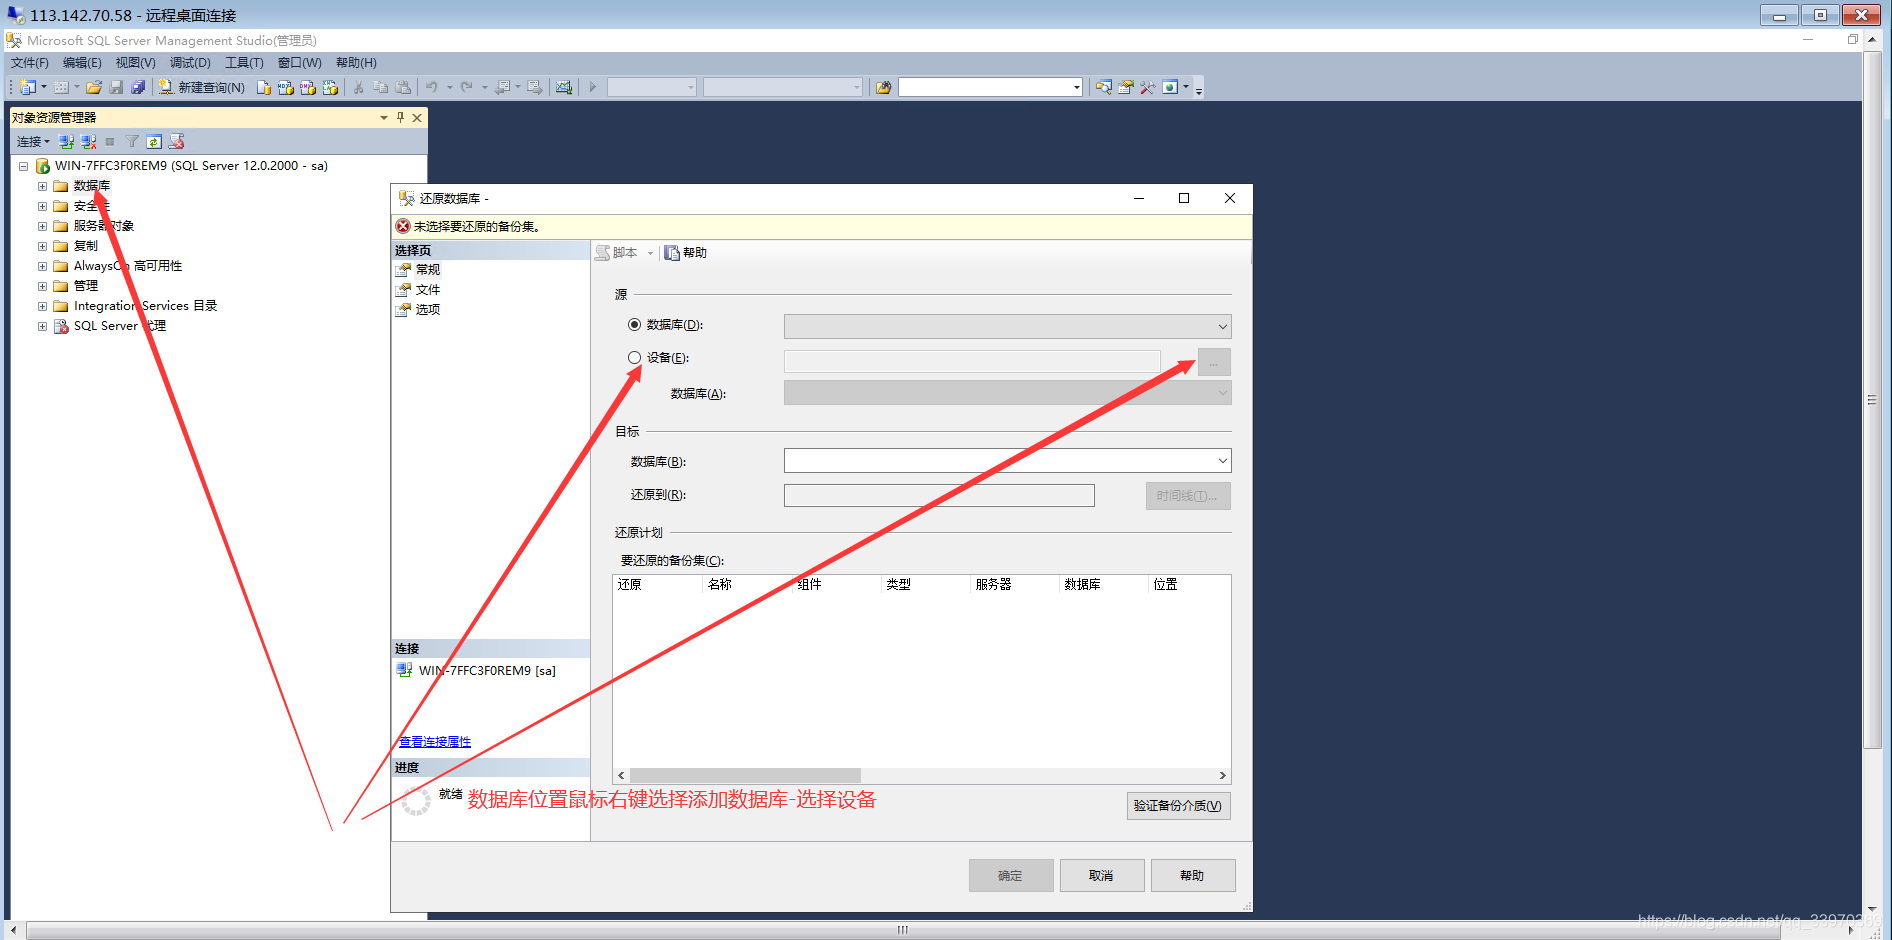Click the Undo arrow icon
This screenshot has height=940, width=1892.
(x=432, y=87)
